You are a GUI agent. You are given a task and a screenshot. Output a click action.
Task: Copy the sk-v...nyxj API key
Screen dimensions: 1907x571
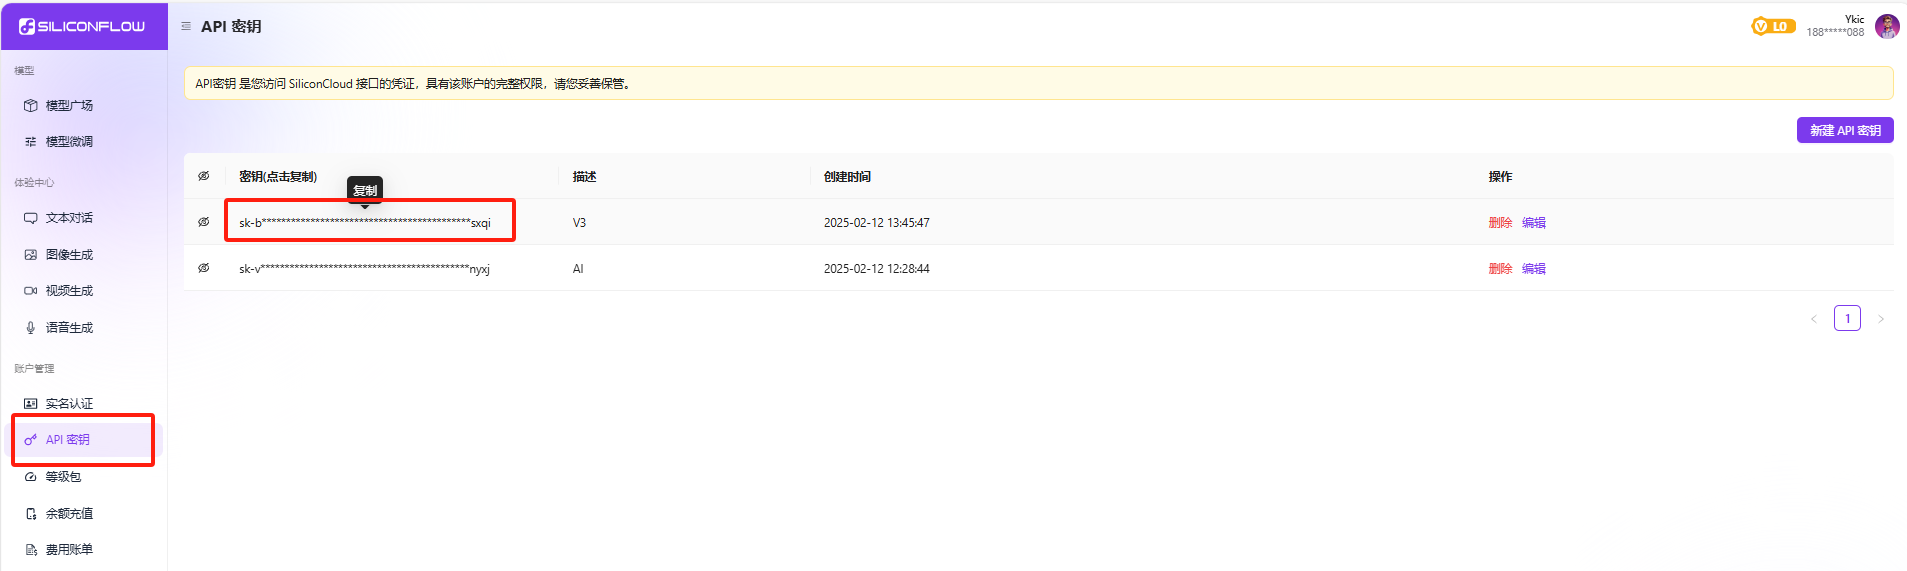coord(364,269)
